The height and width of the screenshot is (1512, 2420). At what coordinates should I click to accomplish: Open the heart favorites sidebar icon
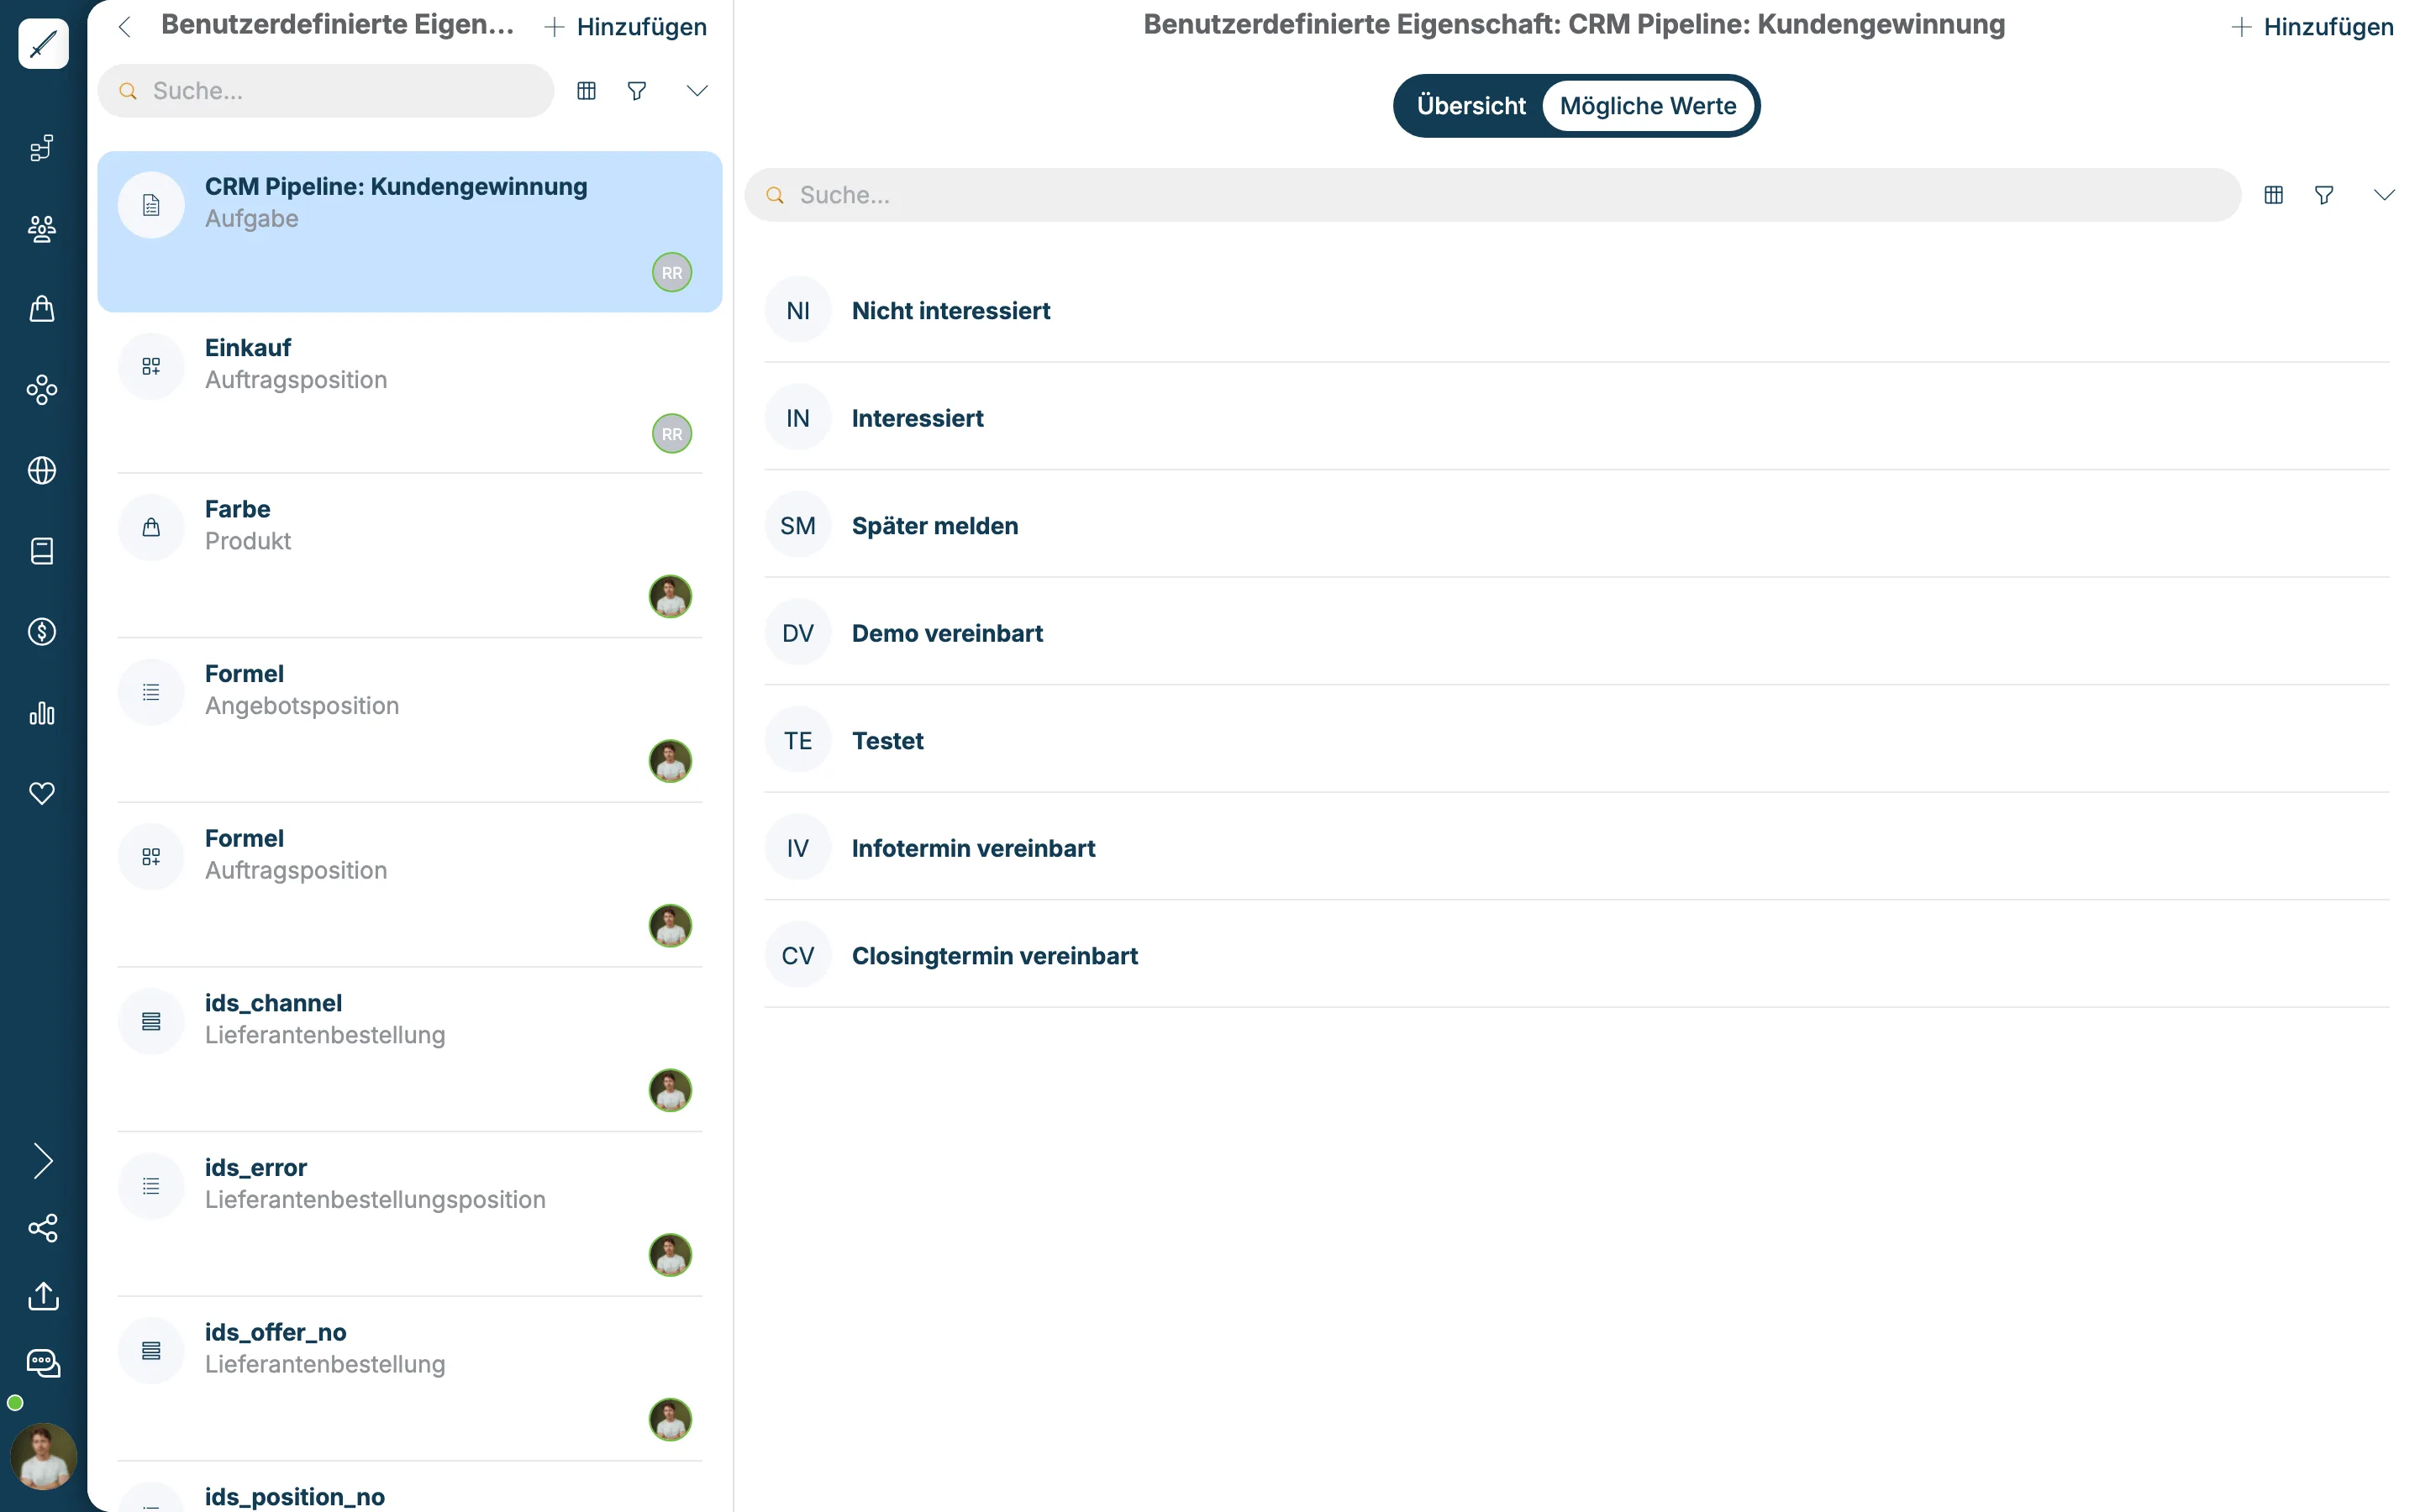pyautogui.click(x=42, y=793)
